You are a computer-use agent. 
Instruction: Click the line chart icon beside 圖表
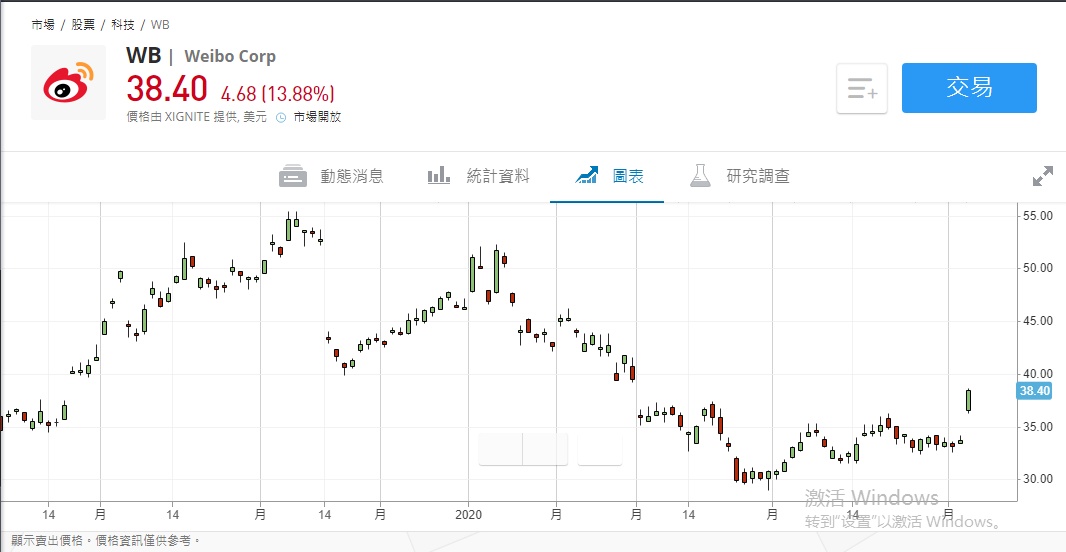(x=587, y=176)
